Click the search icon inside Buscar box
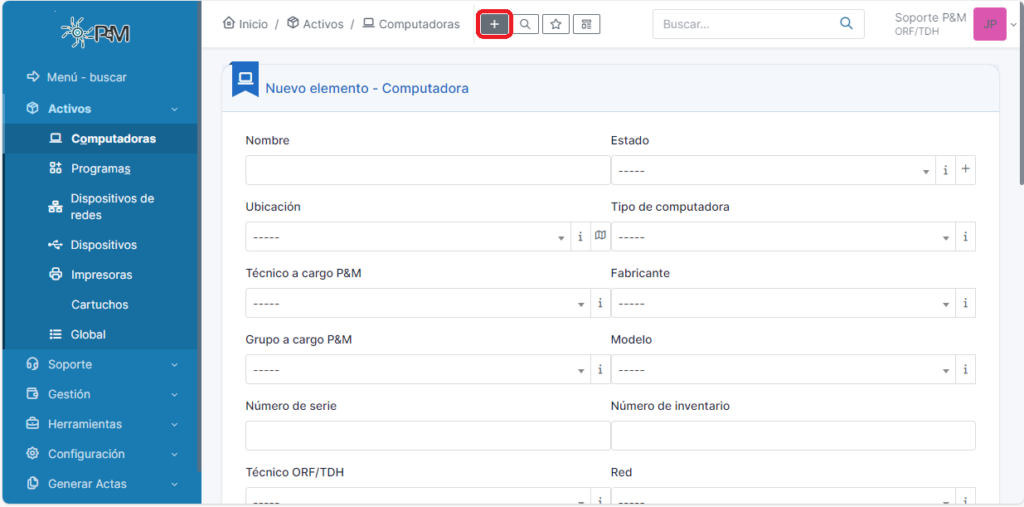This screenshot has width=1024, height=507. tap(846, 24)
